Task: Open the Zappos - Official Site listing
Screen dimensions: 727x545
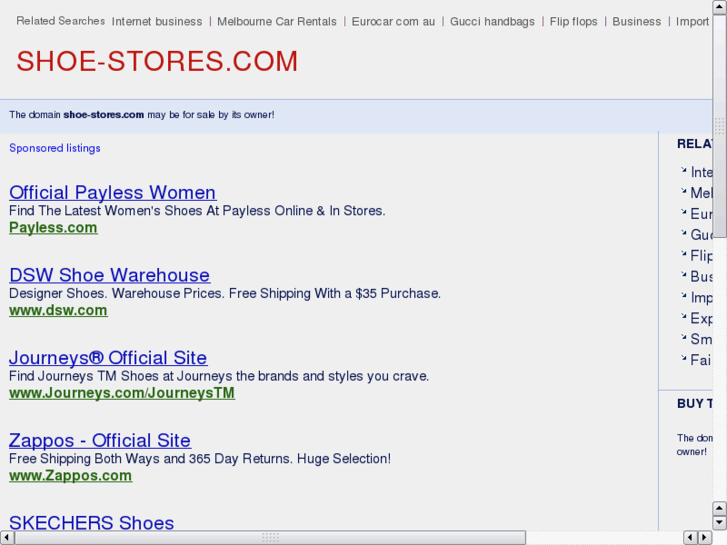Action: tap(100, 440)
